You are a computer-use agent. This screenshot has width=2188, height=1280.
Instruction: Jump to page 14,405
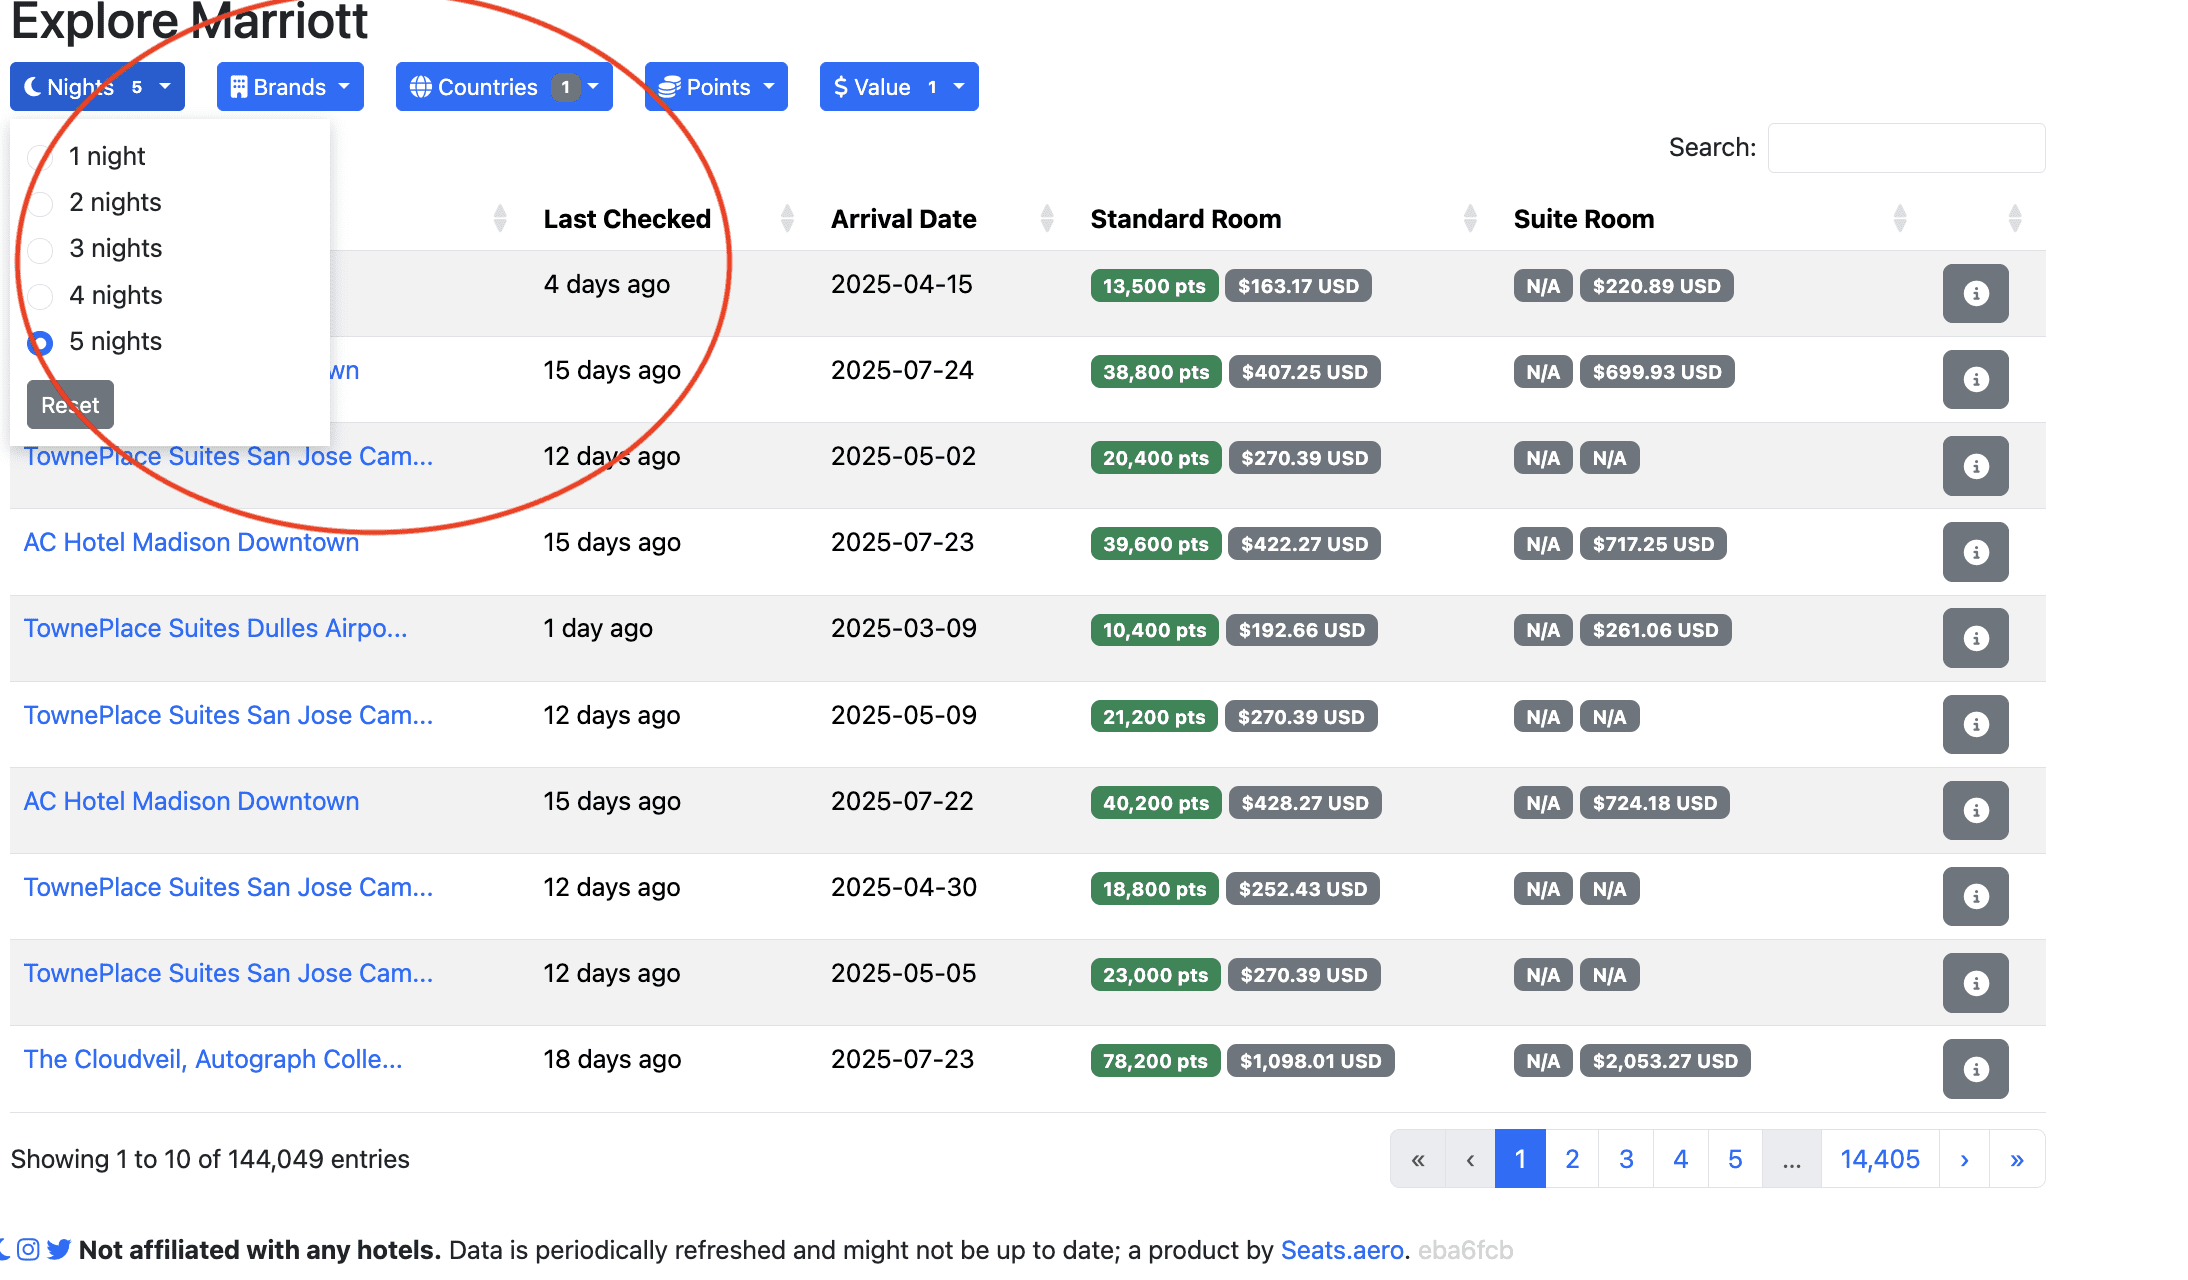coord(1880,1159)
